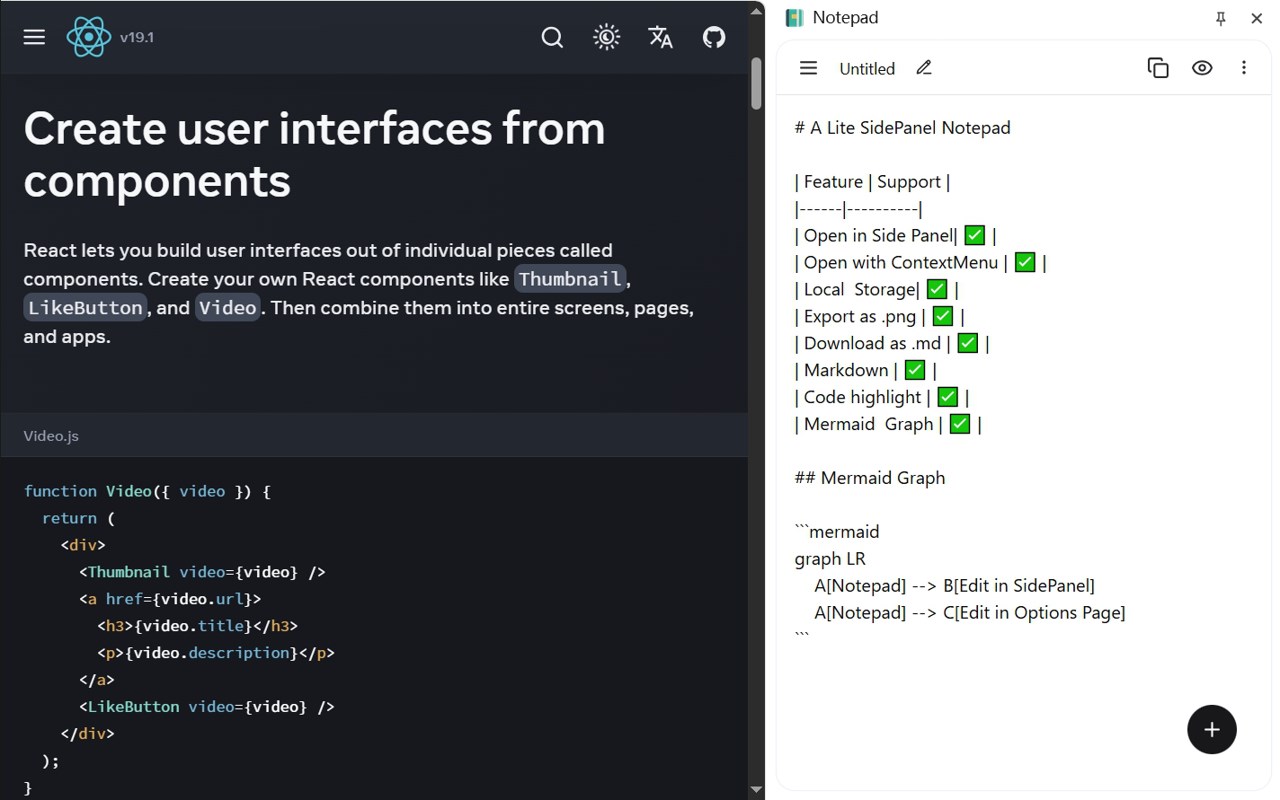The image size is (1280, 800).
Task: Click the page scrollbar thumb
Action: pos(757,82)
